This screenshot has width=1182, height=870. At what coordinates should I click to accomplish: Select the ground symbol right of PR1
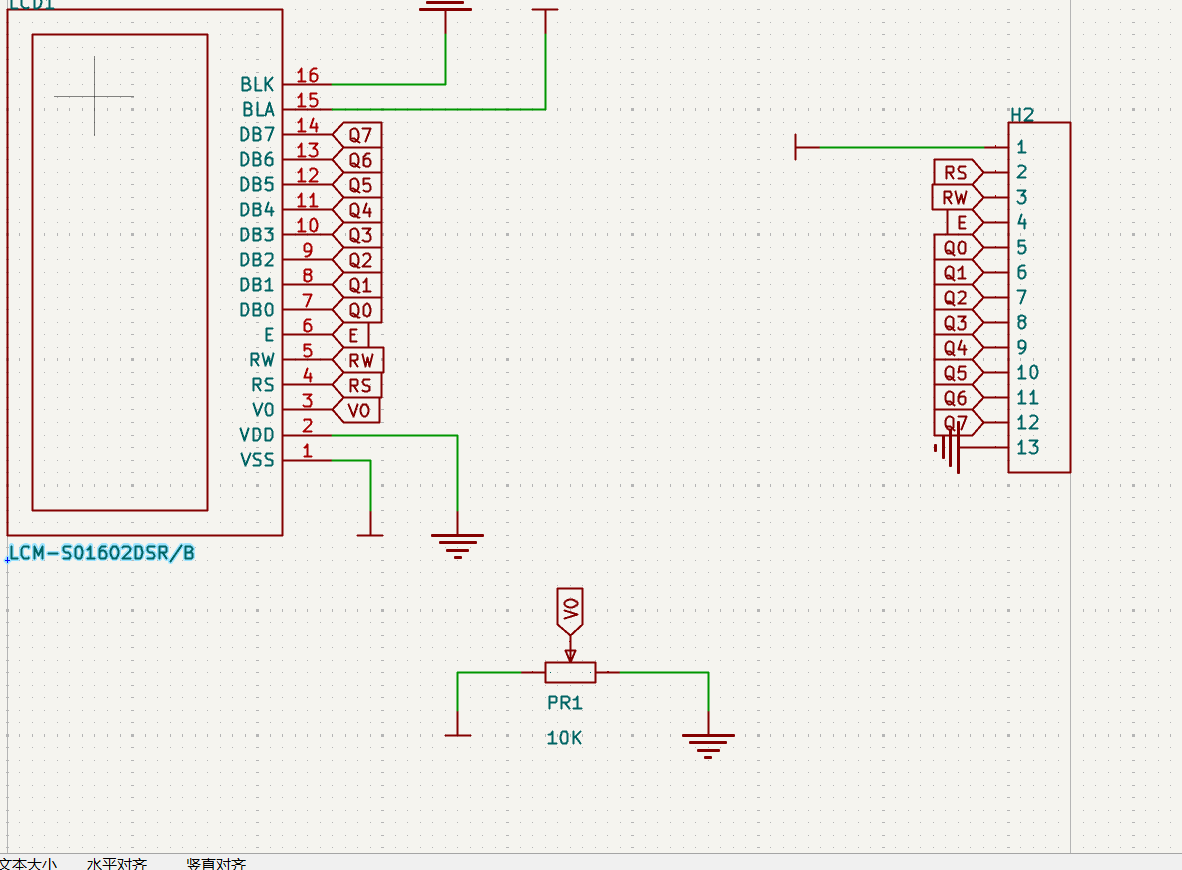tap(708, 744)
